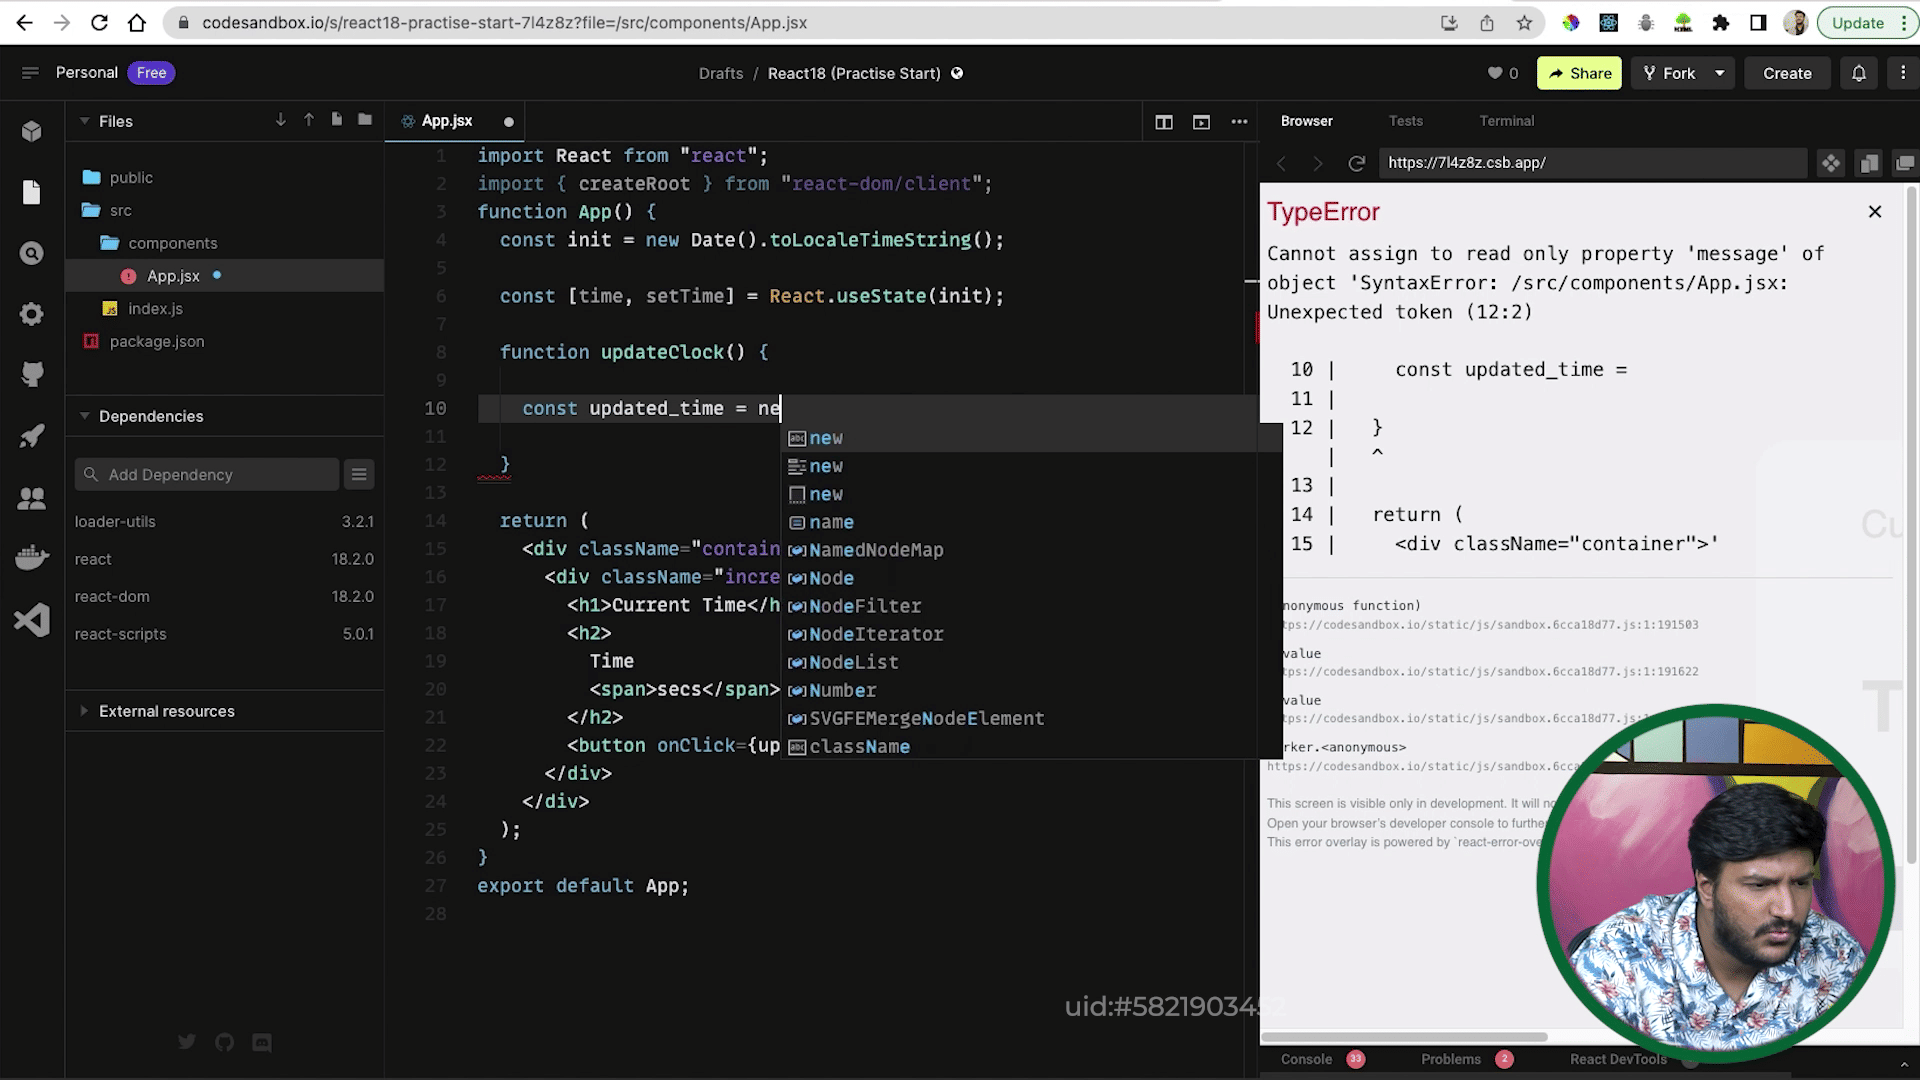Open the Docker server control icon
1920x1080 pixels.
click(x=31, y=557)
